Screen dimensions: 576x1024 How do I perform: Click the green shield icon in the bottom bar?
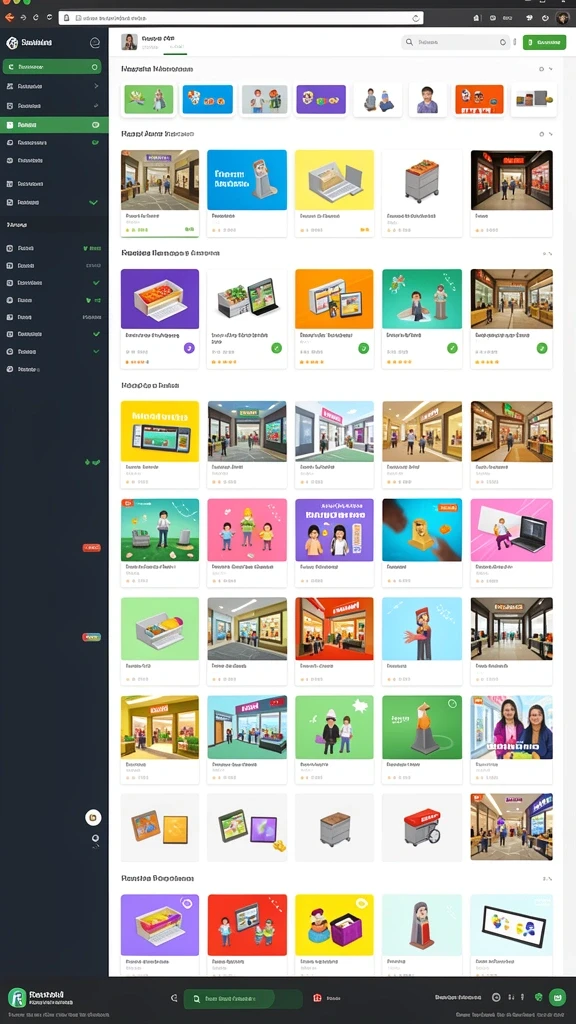point(539,997)
